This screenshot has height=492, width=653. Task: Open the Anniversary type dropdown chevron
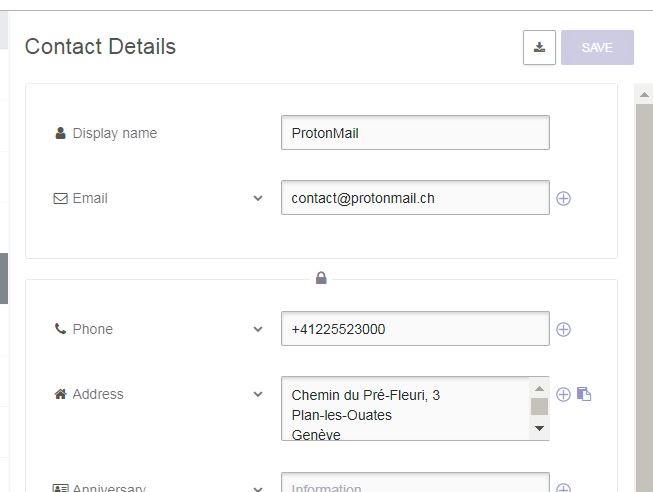[258, 488]
